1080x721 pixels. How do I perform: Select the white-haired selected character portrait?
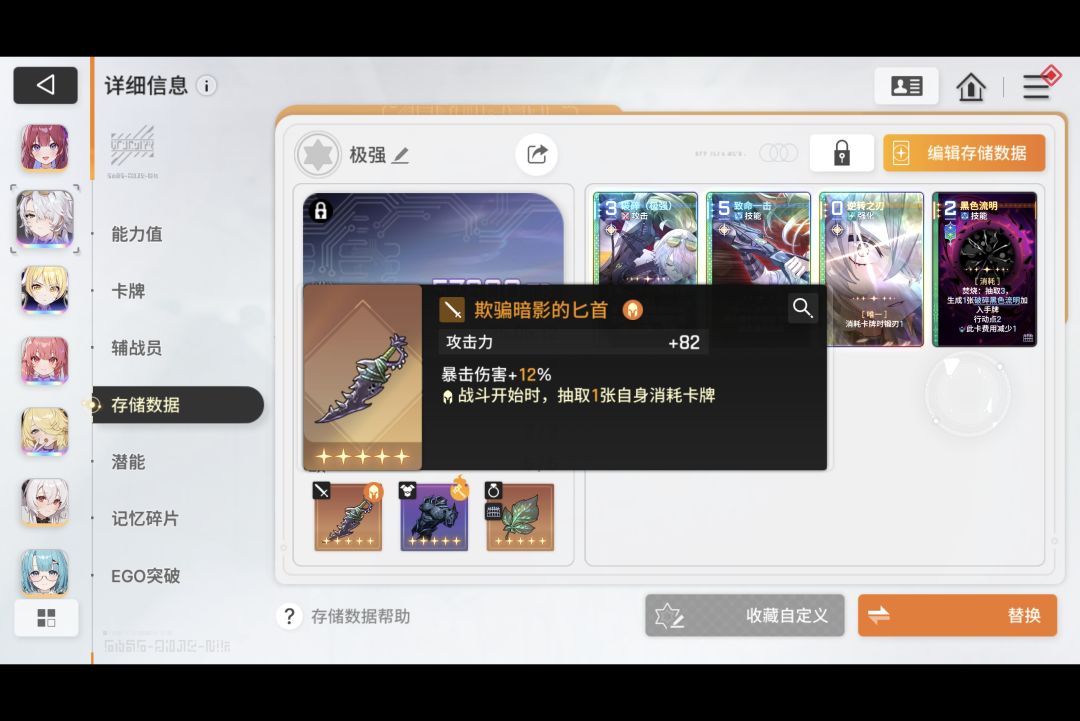pyautogui.click(x=45, y=219)
